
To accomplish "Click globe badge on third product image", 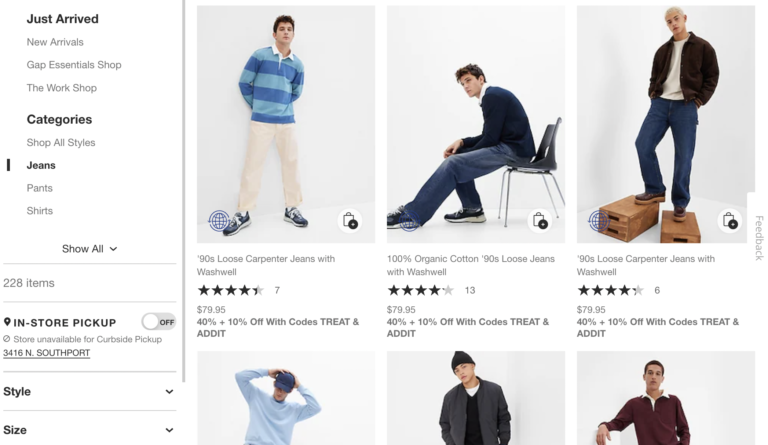I will point(599,221).
